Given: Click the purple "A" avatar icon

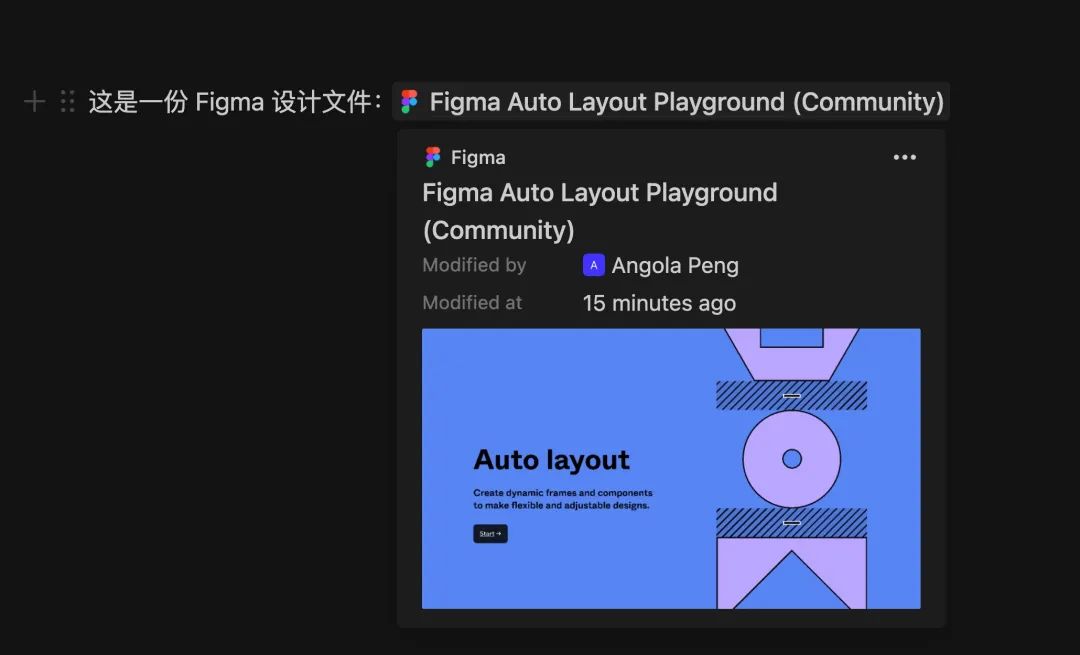Looking at the screenshot, I should tap(594, 265).
